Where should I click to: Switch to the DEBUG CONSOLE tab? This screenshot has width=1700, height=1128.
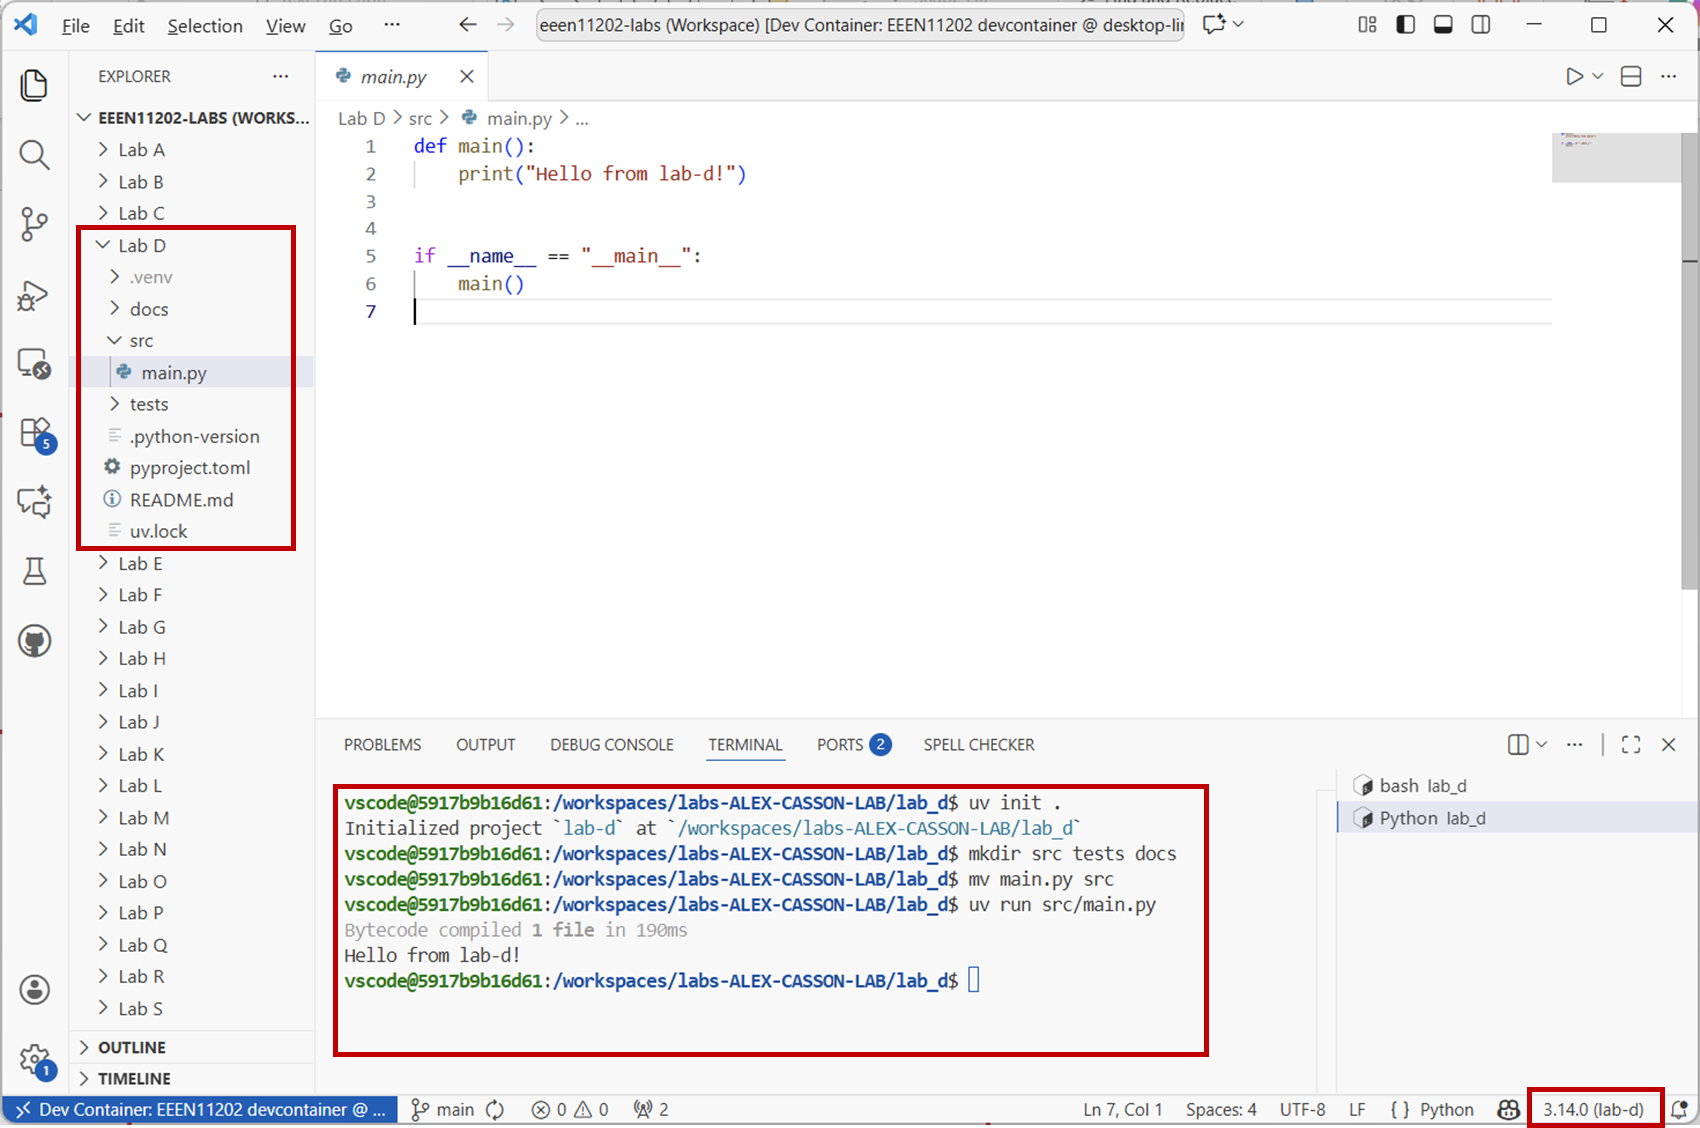pos(611,745)
